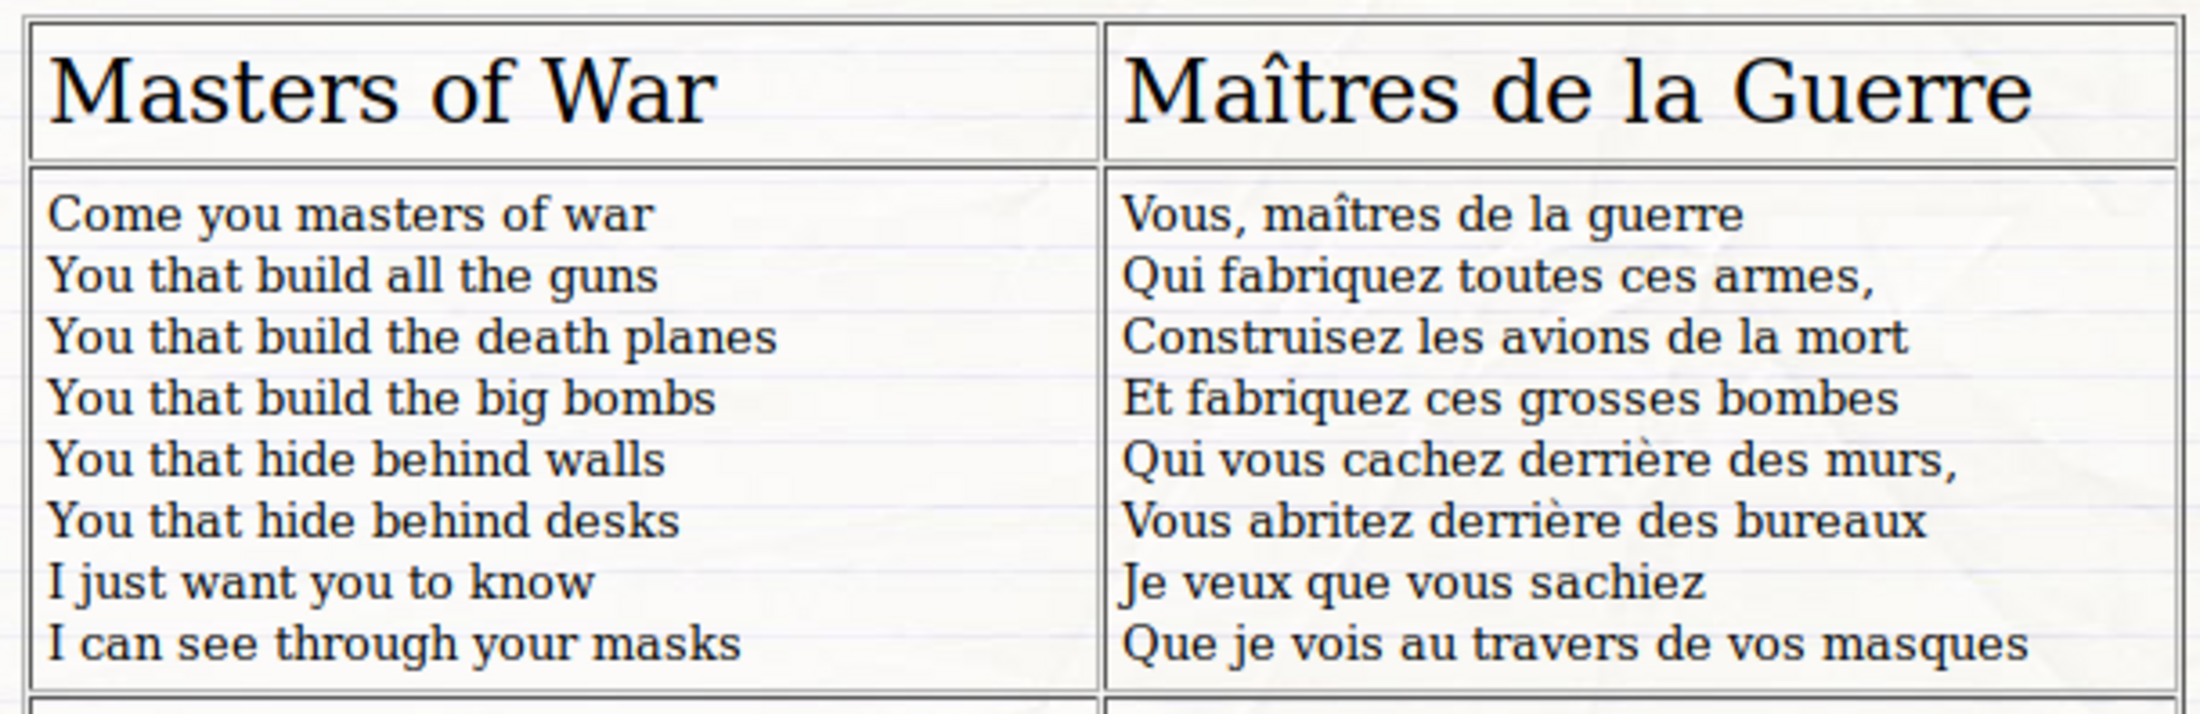Image resolution: width=2200 pixels, height=714 pixels.
Task: Click "You that build the death planes"
Action: pos(411,337)
